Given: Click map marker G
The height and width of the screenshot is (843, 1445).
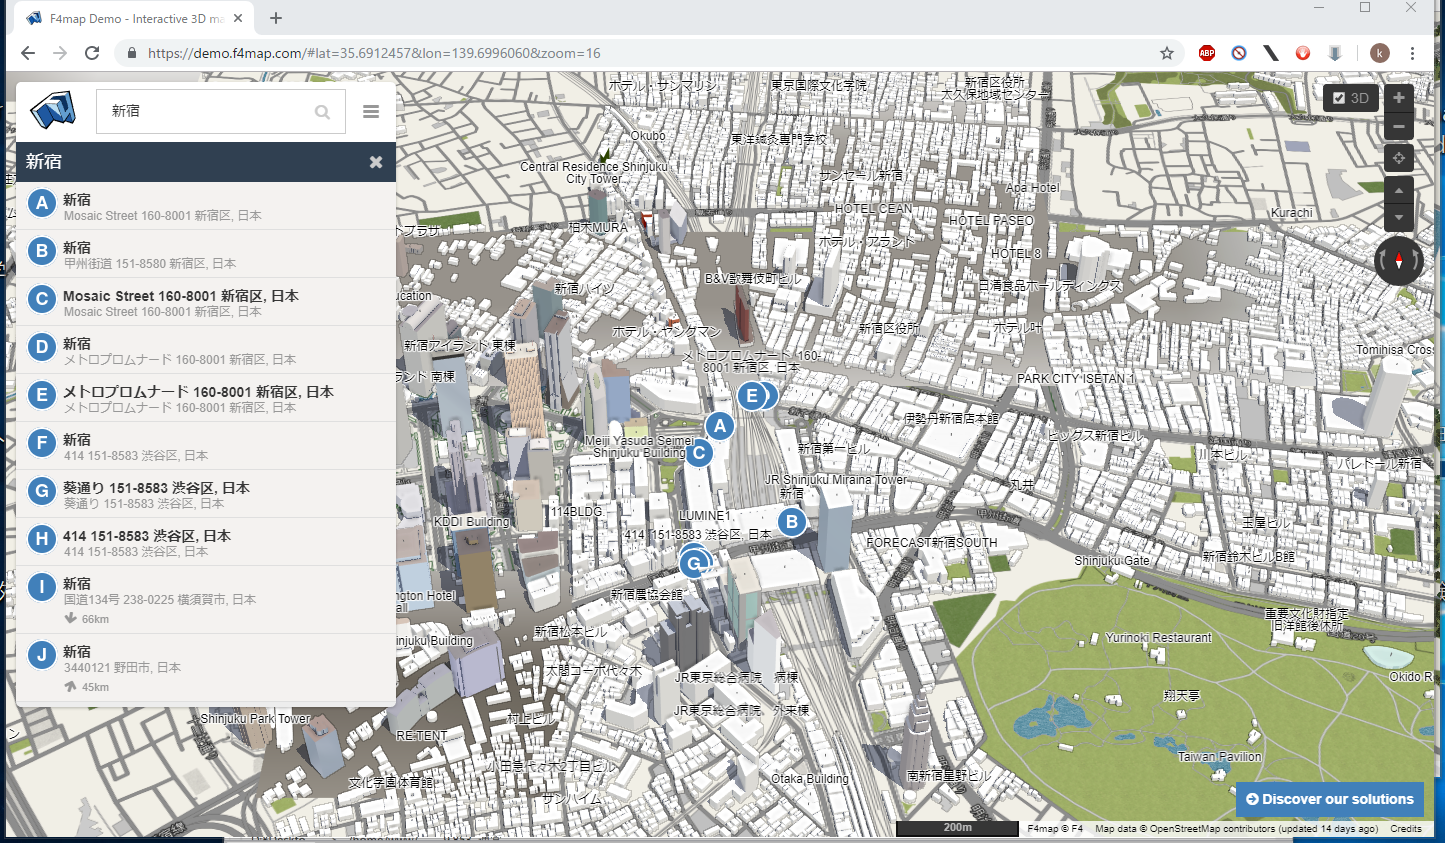Looking at the screenshot, I should point(693,564).
